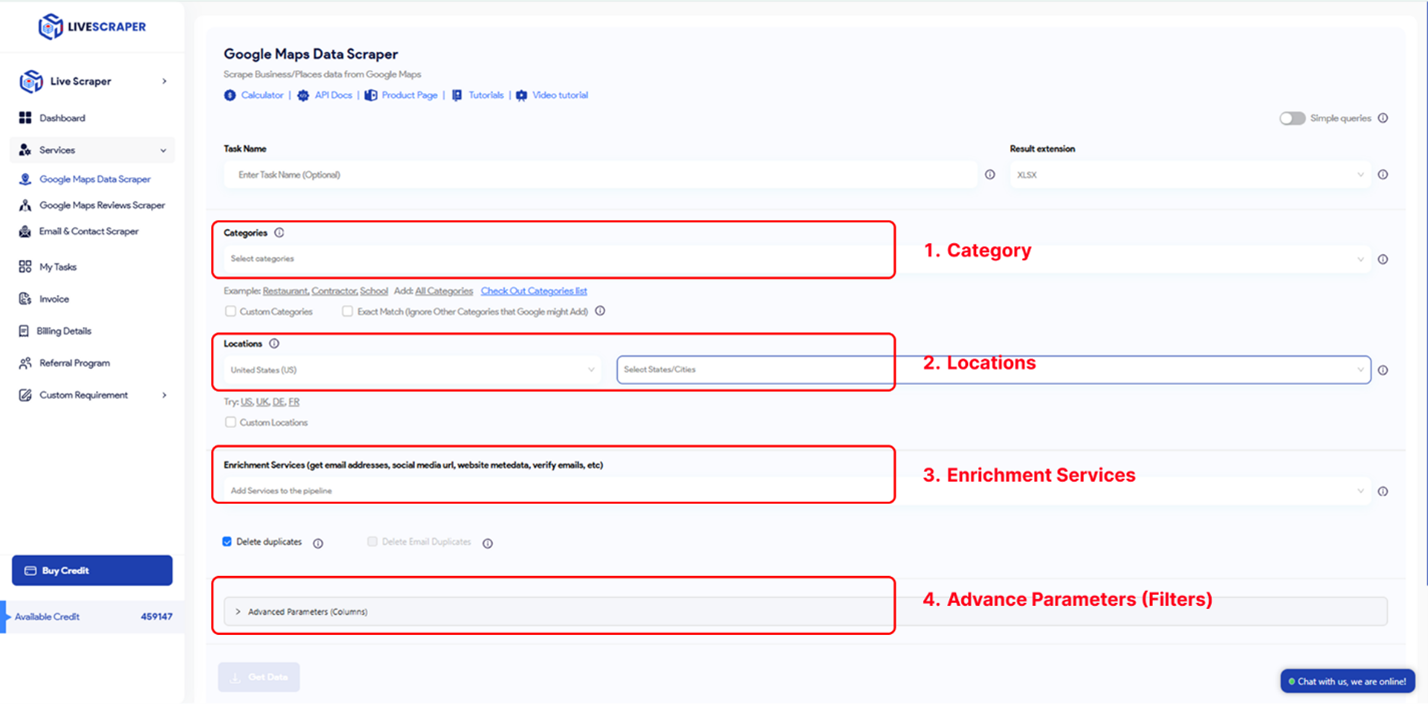1428x704 pixels.
Task: Open the Result extension XLSX dropdown
Action: pyautogui.click(x=1190, y=175)
